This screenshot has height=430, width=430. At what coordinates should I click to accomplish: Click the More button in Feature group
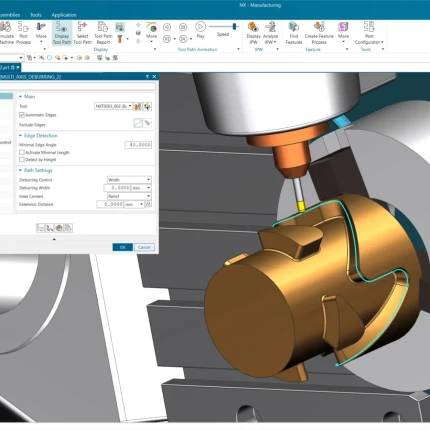point(343,33)
